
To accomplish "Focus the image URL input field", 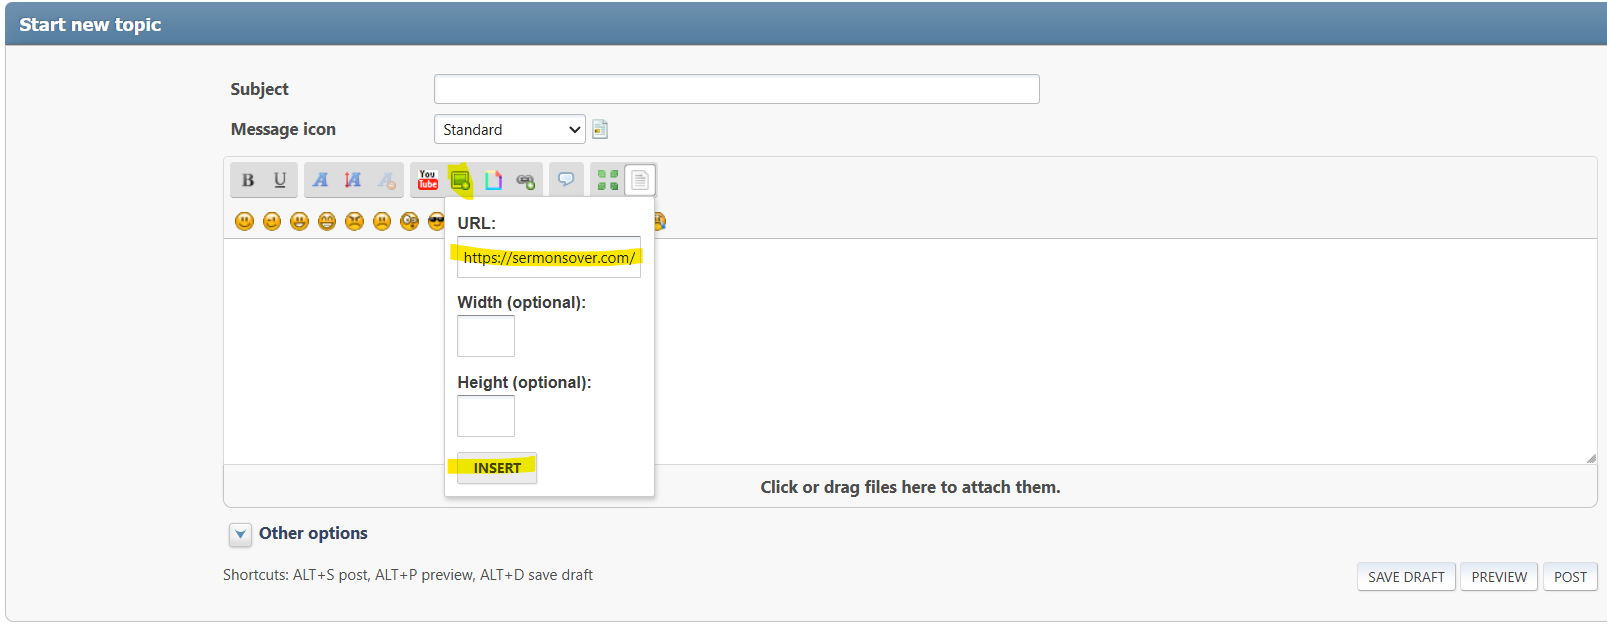I will (548, 258).
